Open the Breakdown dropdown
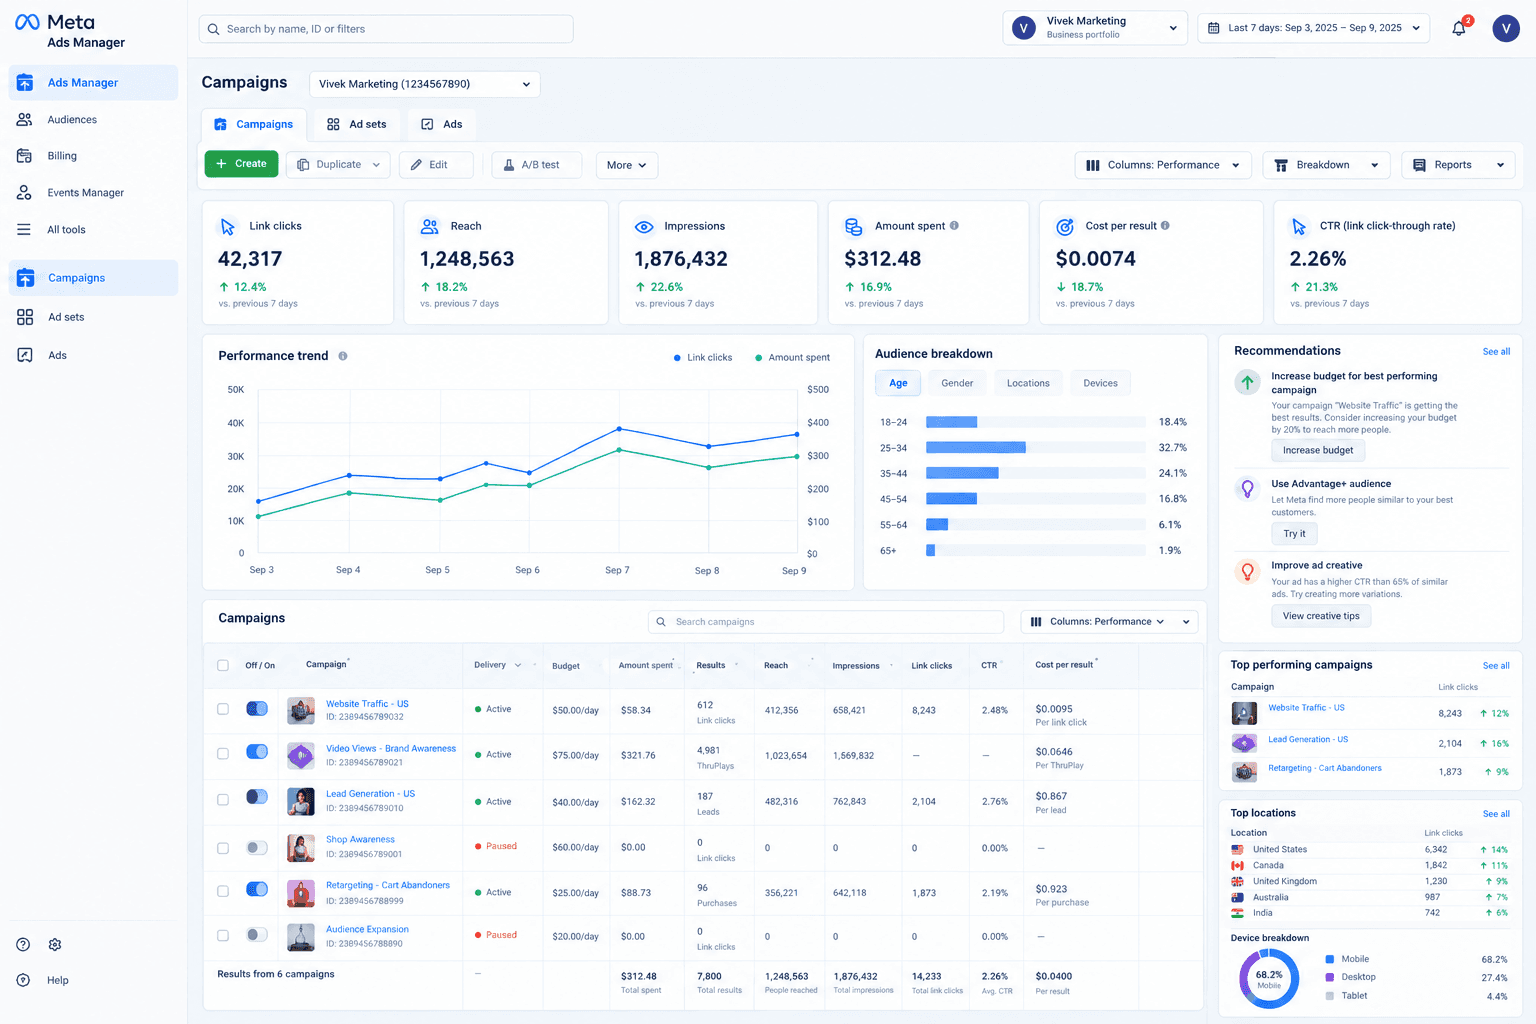 pyautogui.click(x=1326, y=165)
